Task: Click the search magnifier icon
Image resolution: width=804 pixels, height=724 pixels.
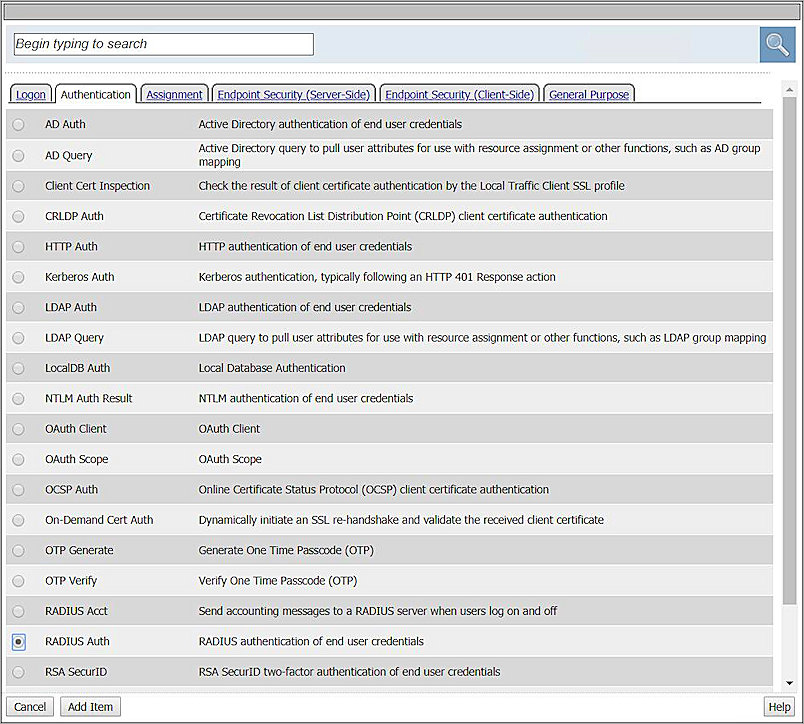Action: pyautogui.click(x=777, y=44)
